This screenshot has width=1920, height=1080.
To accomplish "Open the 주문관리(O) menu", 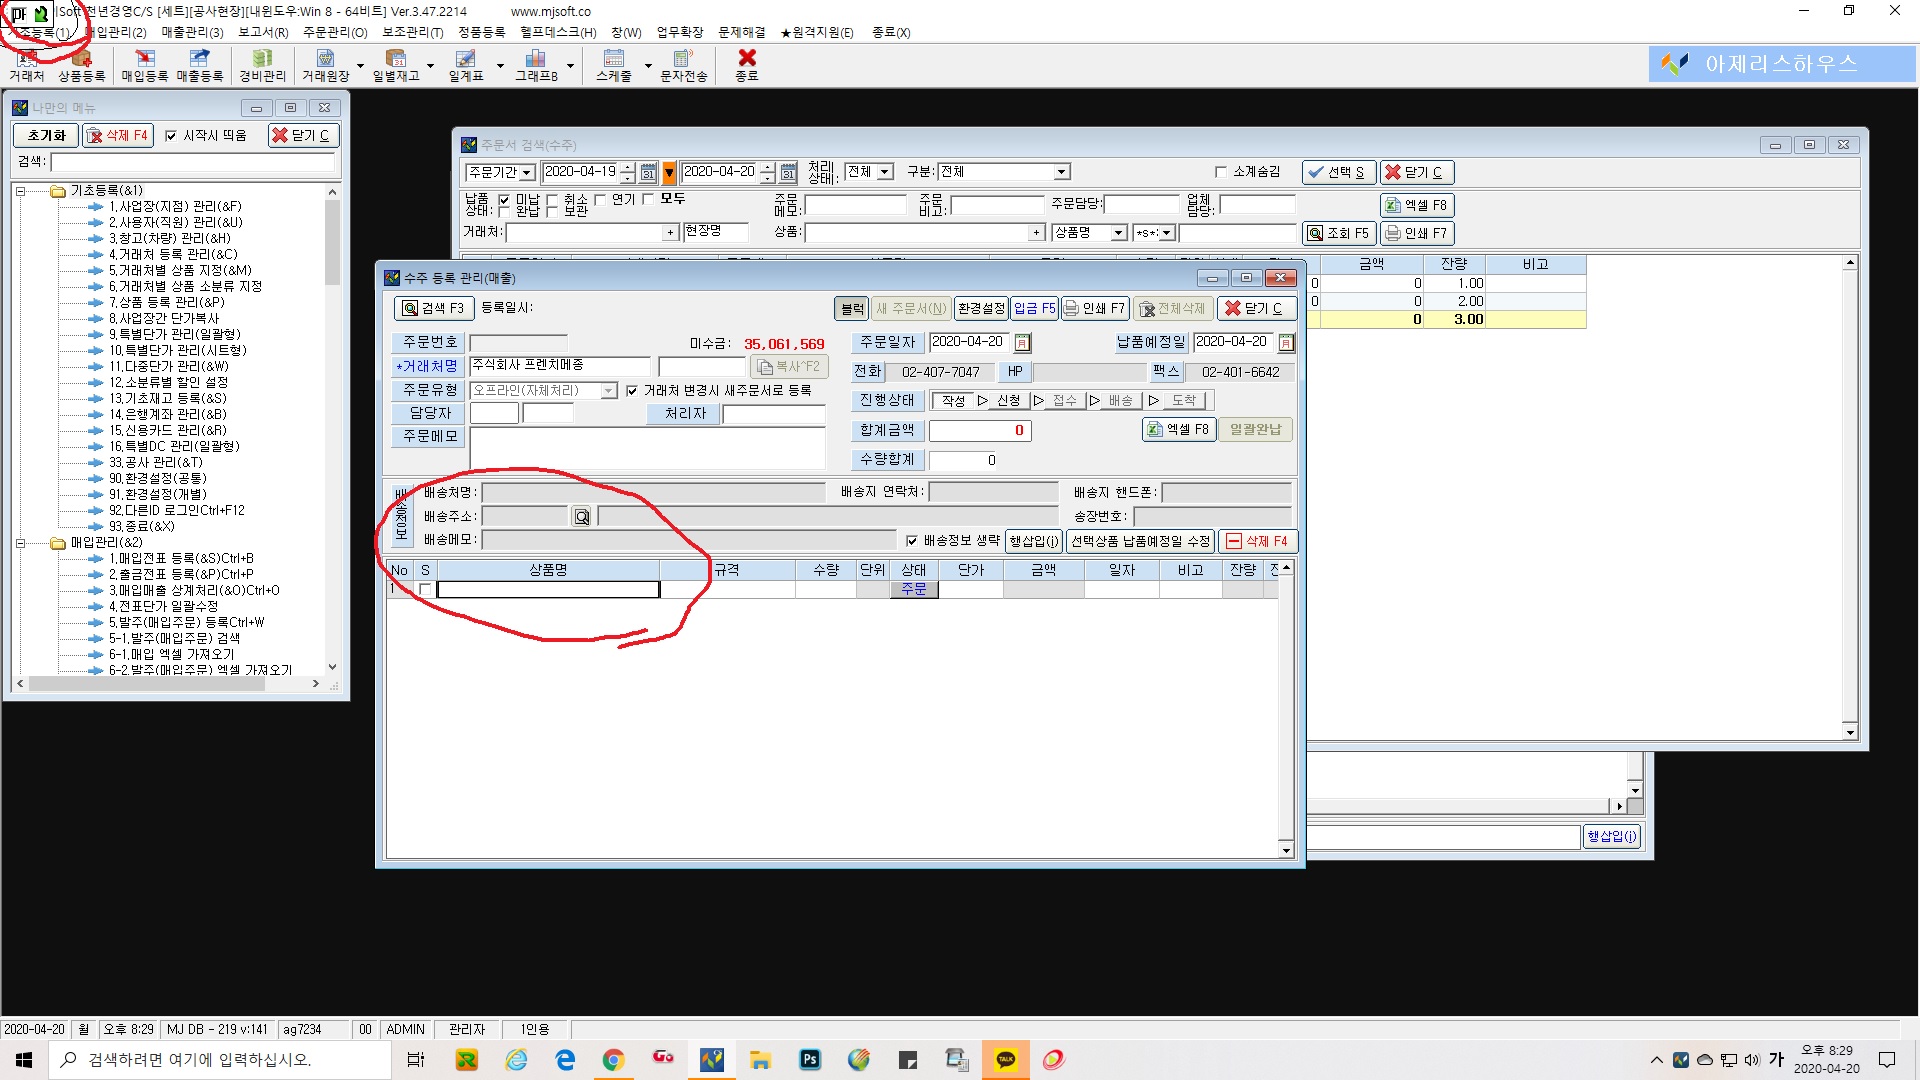I will (335, 32).
